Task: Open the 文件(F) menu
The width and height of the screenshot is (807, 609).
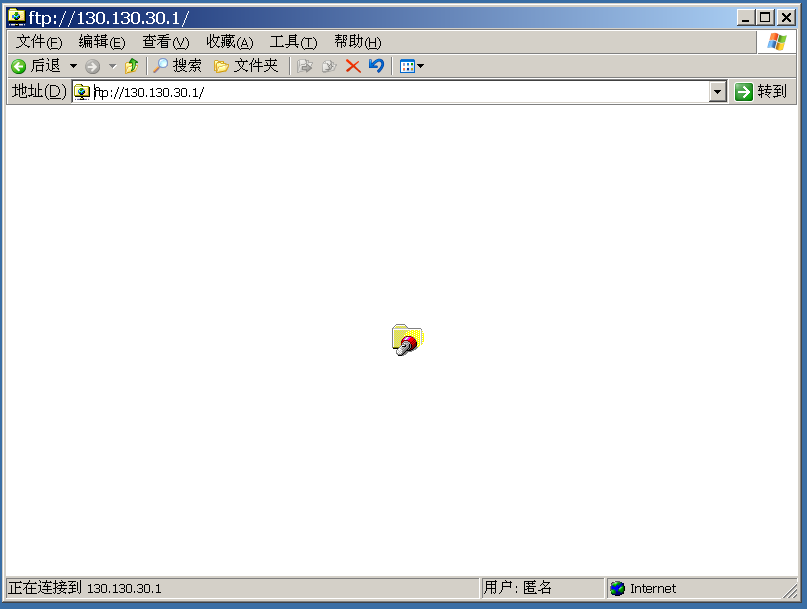Action: tap(39, 42)
